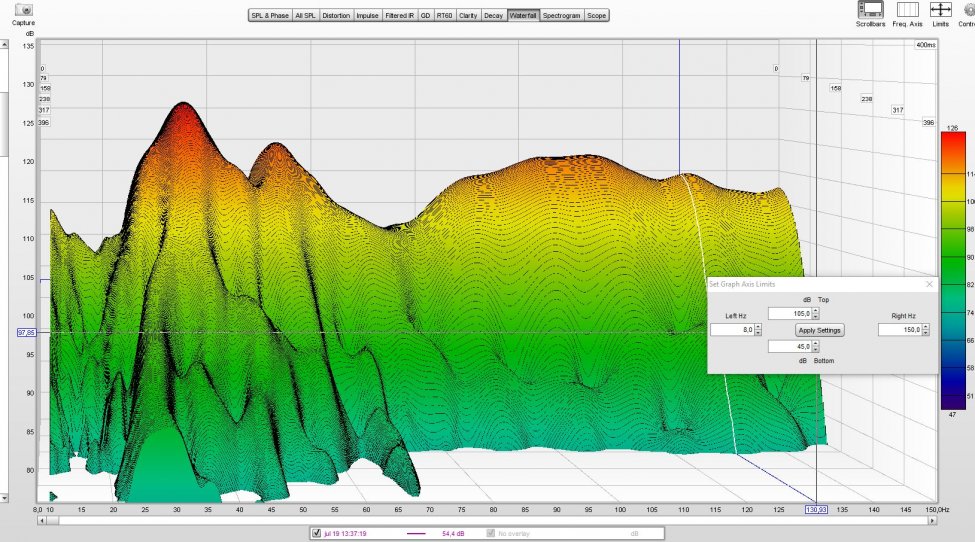Viewport: 975px width, 542px height.
Task: Toggle the No overlay checkbox
Action: 490,533
